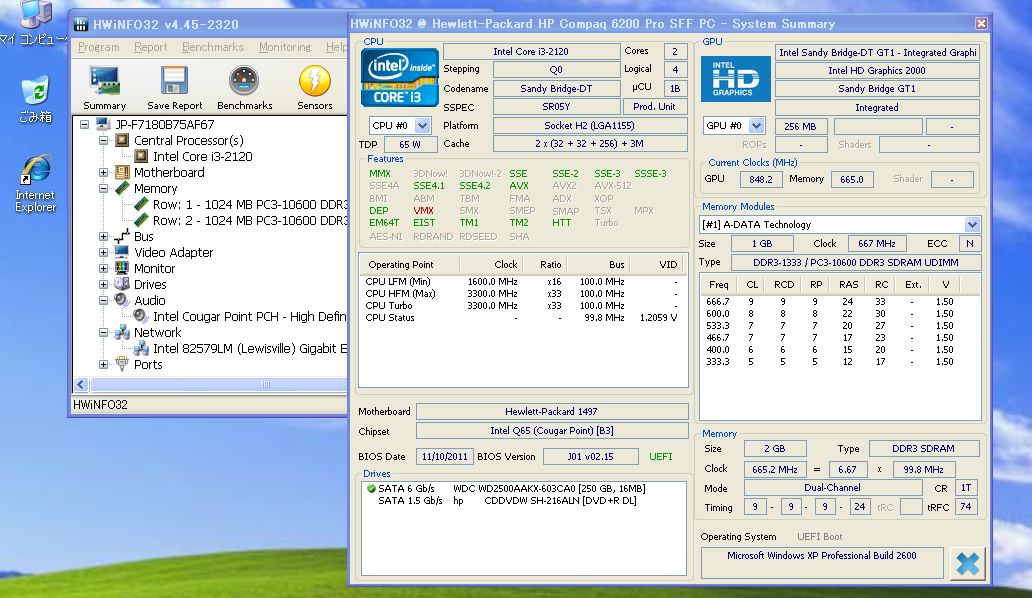This screenshot has height=598, width=1032.
Task: Click the Intel Q65 (Cougar Point) chipset field
Action: (552, 431)
